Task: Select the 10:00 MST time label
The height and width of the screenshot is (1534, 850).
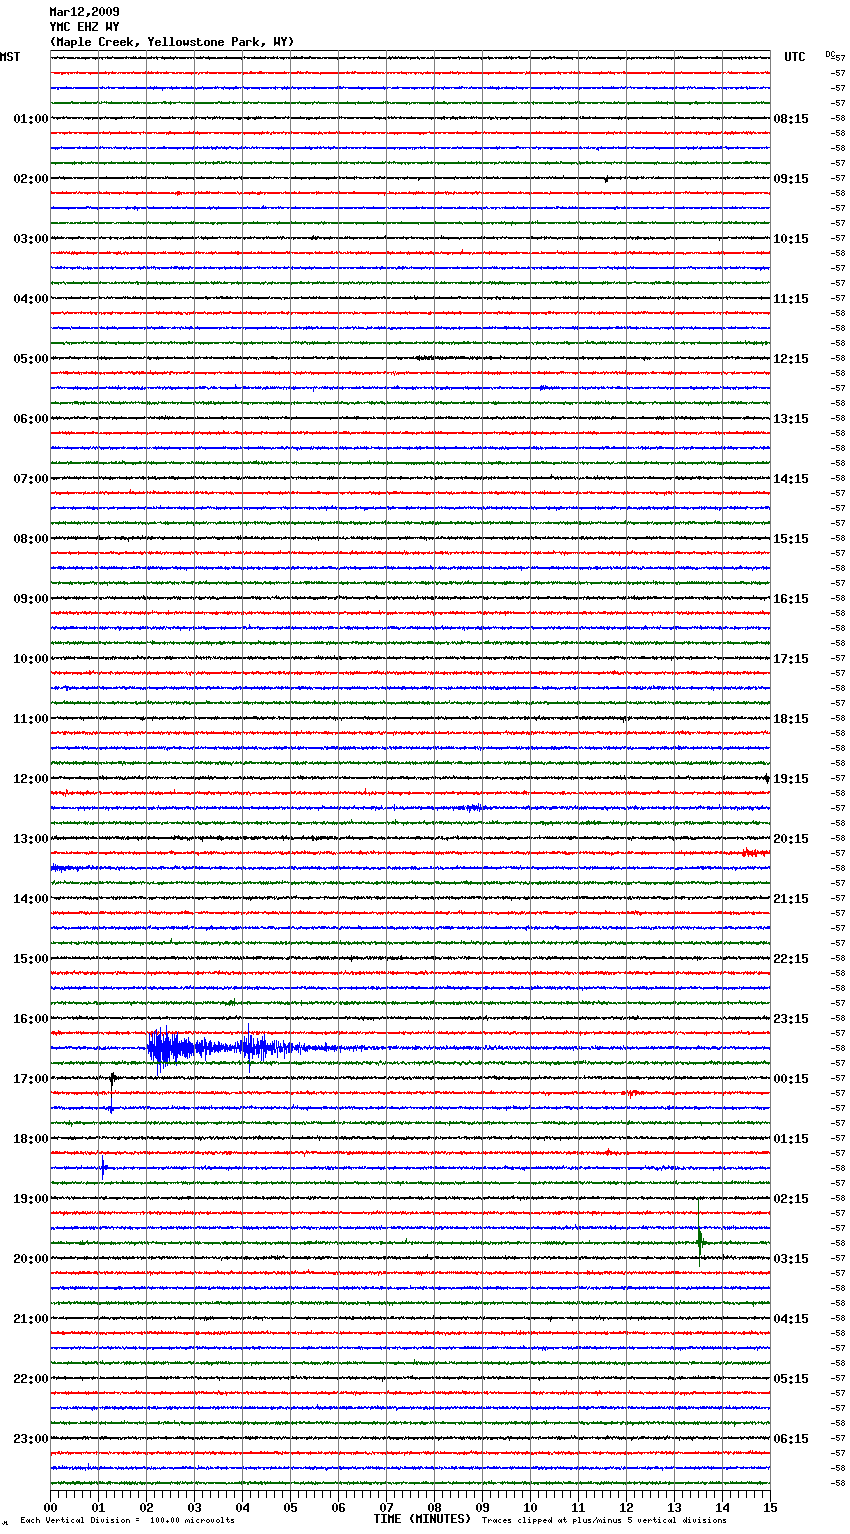Action: 31,659
